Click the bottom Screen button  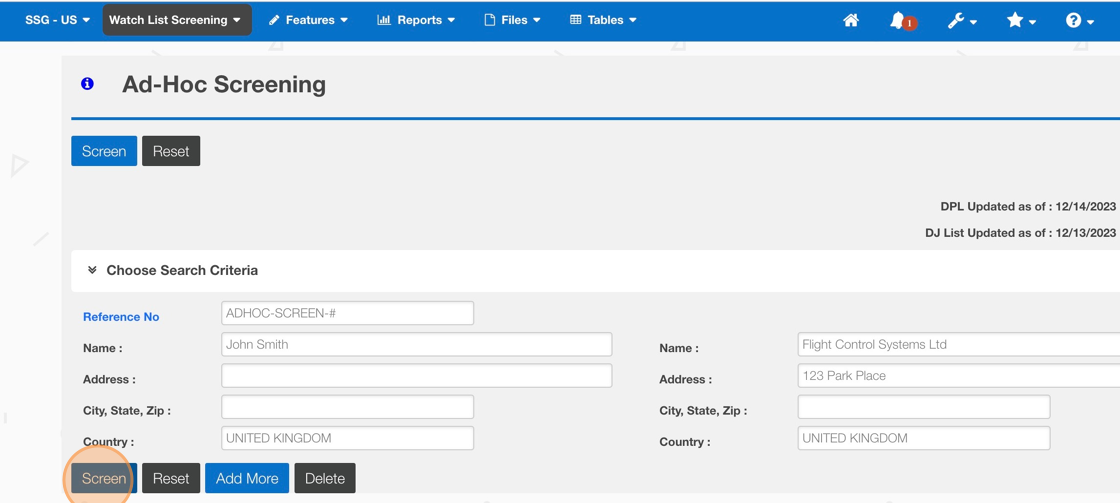tap(104, 478)
